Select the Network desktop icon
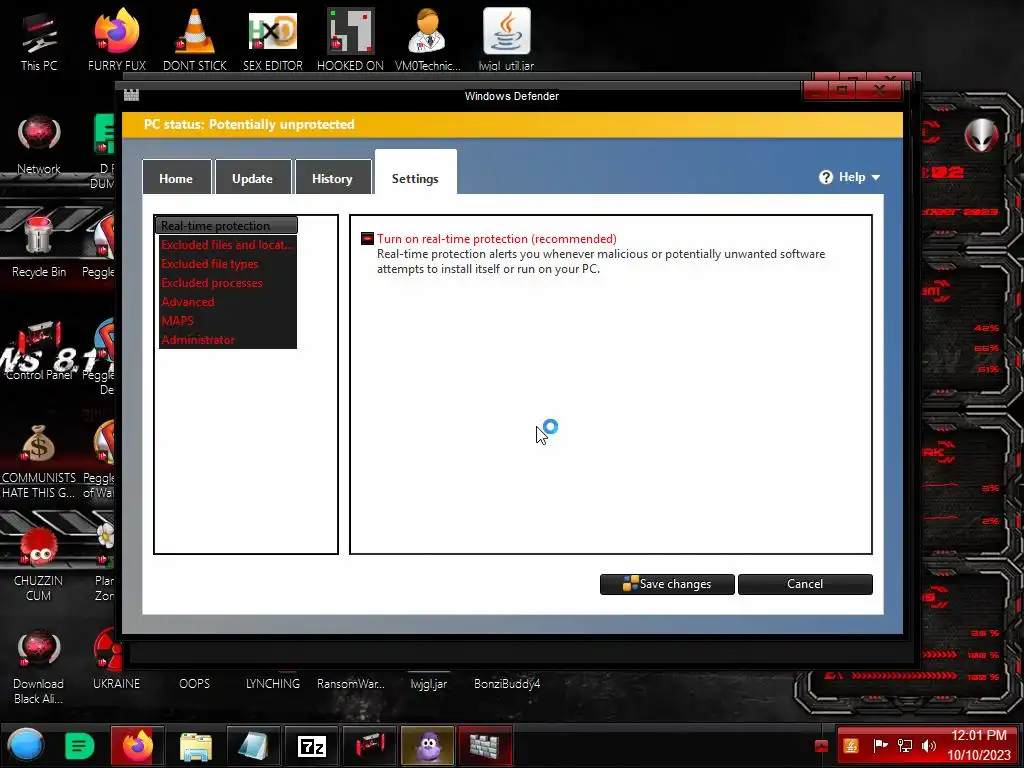The image size is (1024, 768). [x=39, y=136]
